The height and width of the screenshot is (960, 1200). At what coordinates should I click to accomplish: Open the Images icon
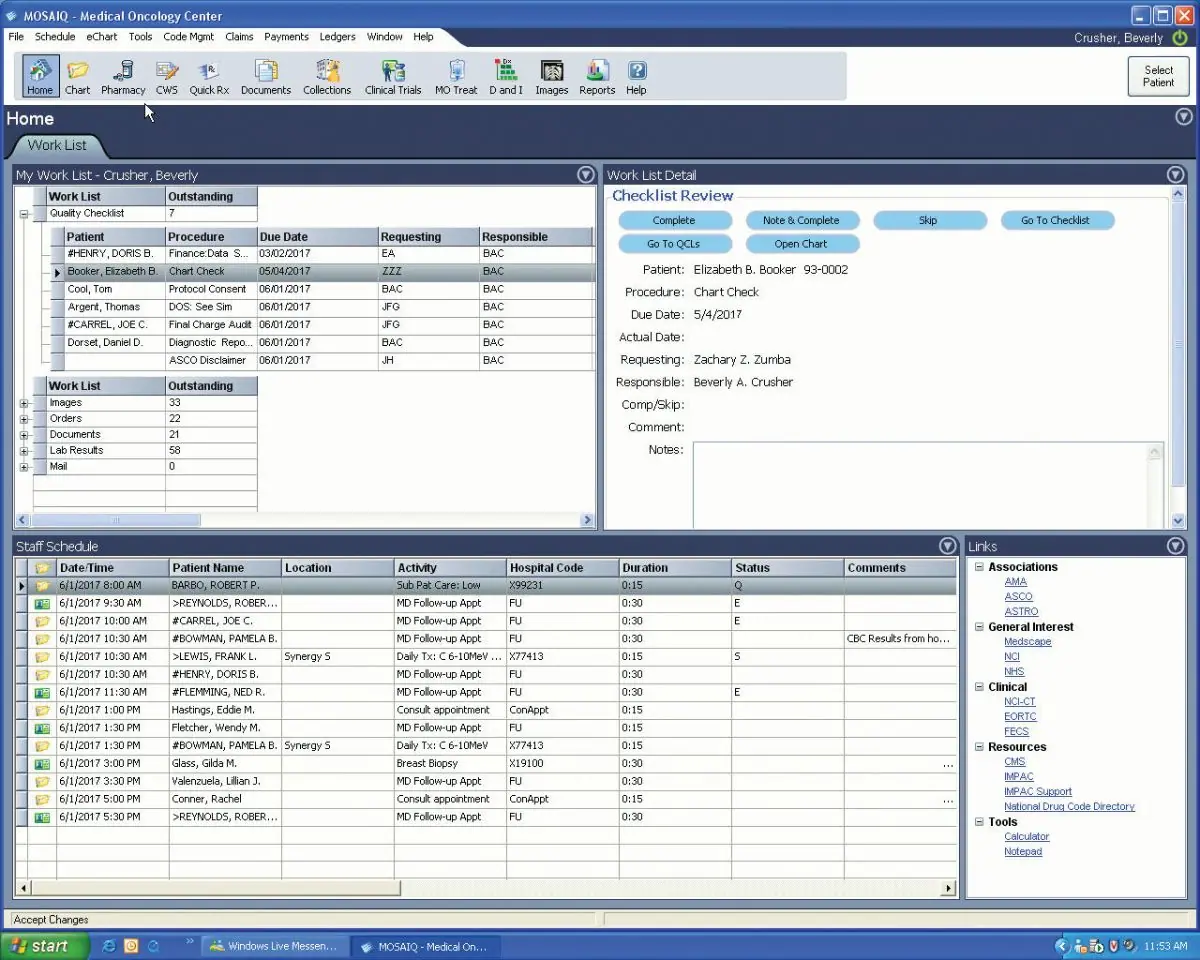(x=552, y=75)
